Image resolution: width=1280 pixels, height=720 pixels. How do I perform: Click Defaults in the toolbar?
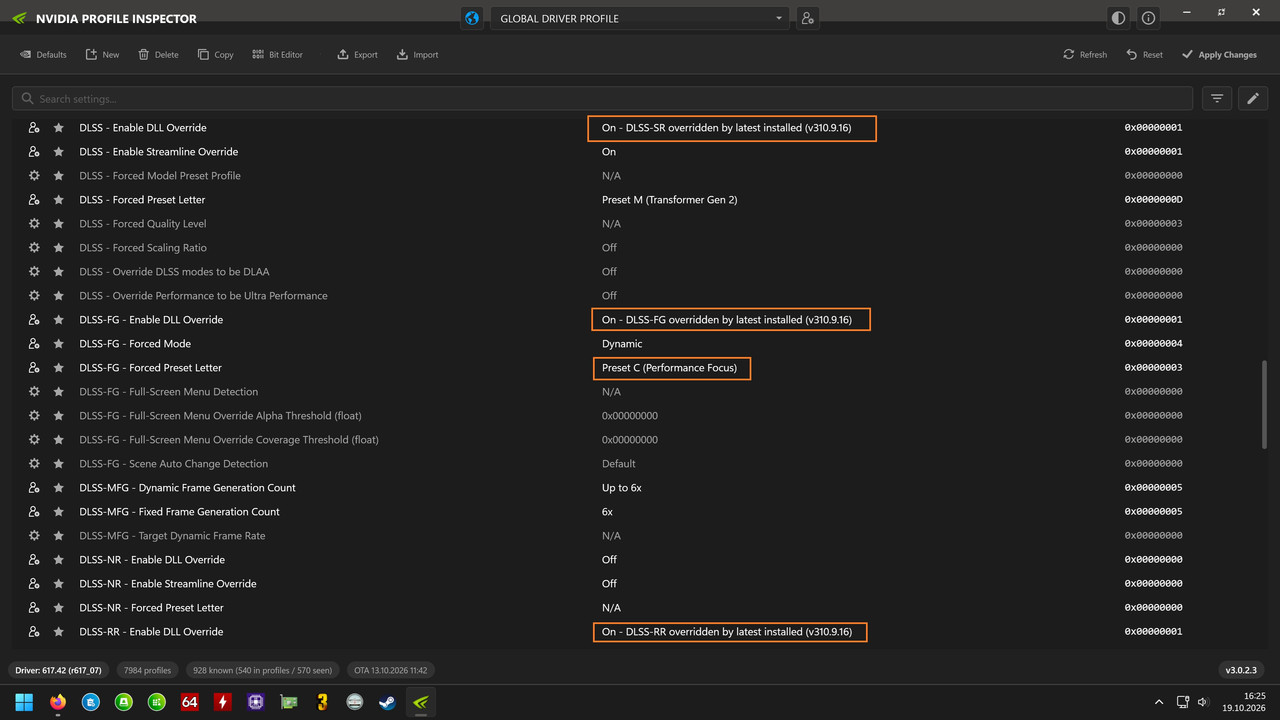pyautogui.click(x=43, y=55)
